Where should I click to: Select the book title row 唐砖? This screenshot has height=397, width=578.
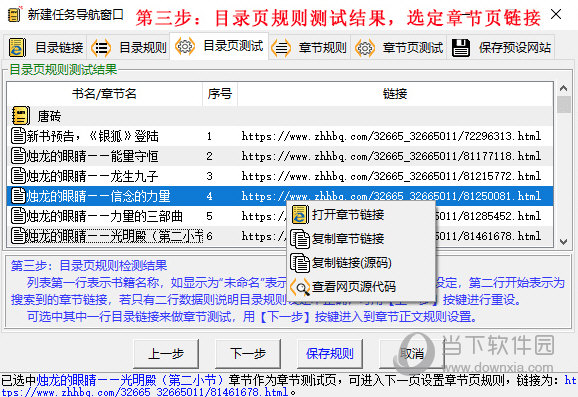click(x=280, y=116)
